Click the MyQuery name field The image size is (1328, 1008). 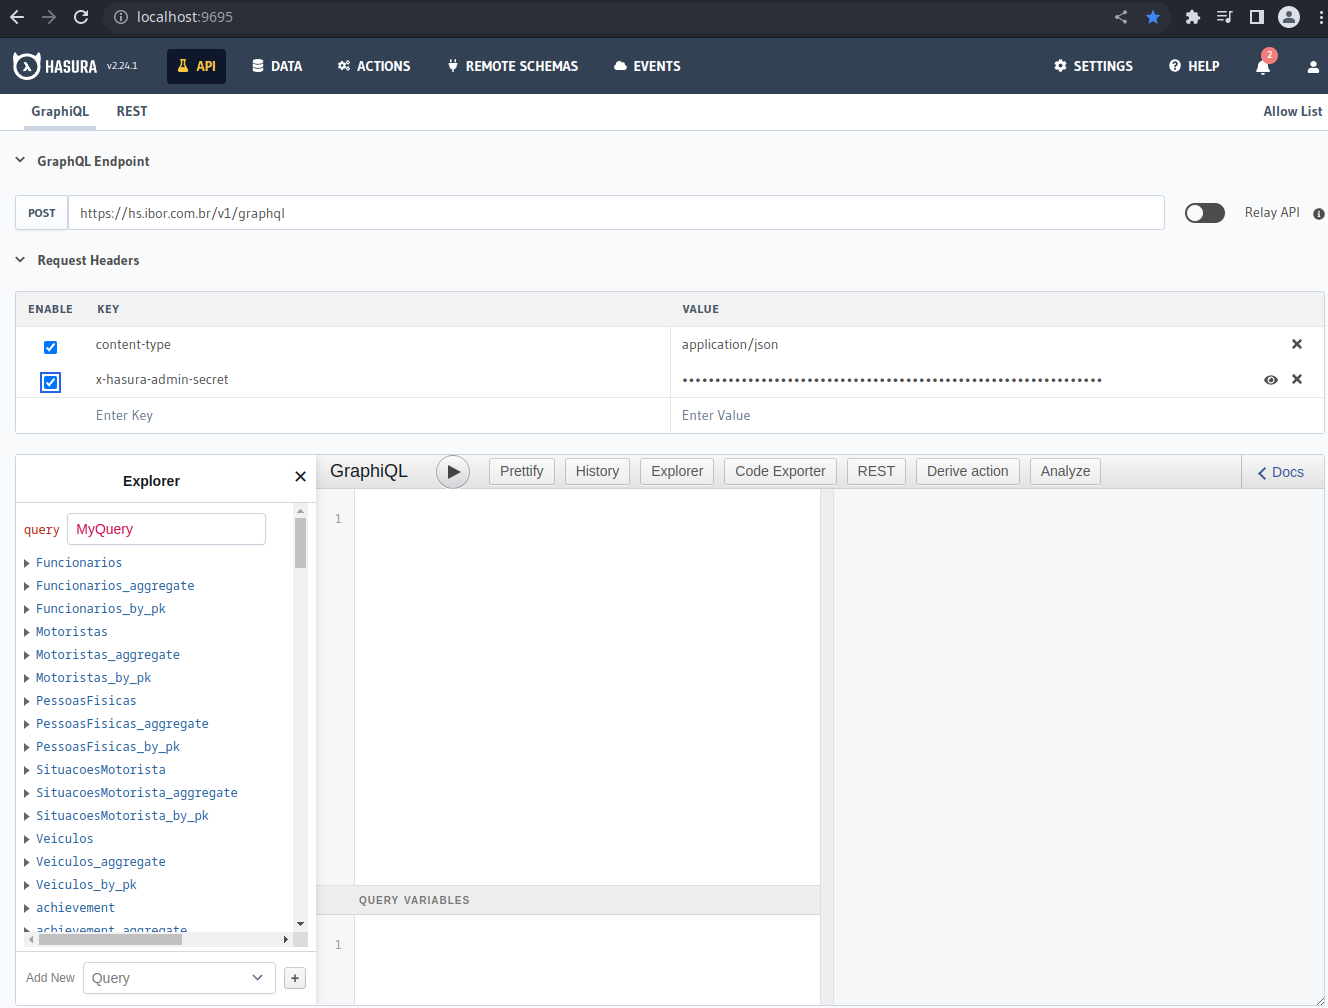(x=166, y=529)
